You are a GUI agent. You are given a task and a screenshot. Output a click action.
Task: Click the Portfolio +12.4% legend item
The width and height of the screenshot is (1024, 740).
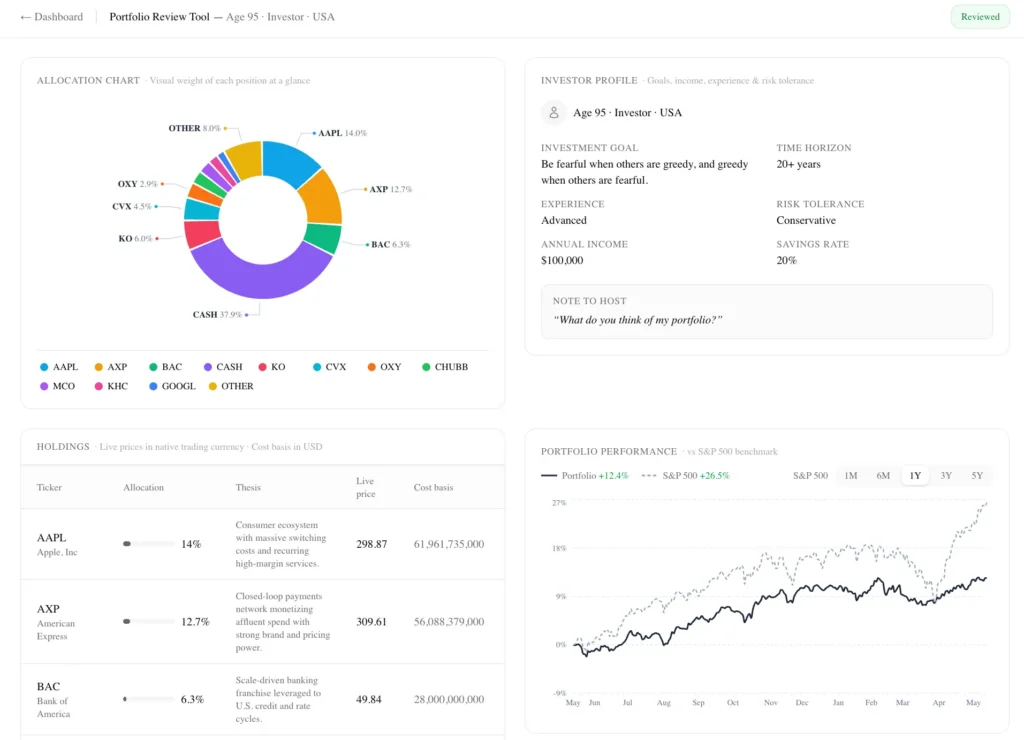(584, 475)
